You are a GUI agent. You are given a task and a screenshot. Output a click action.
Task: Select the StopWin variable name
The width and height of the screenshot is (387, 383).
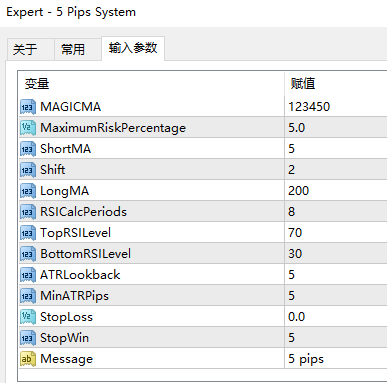64,338
